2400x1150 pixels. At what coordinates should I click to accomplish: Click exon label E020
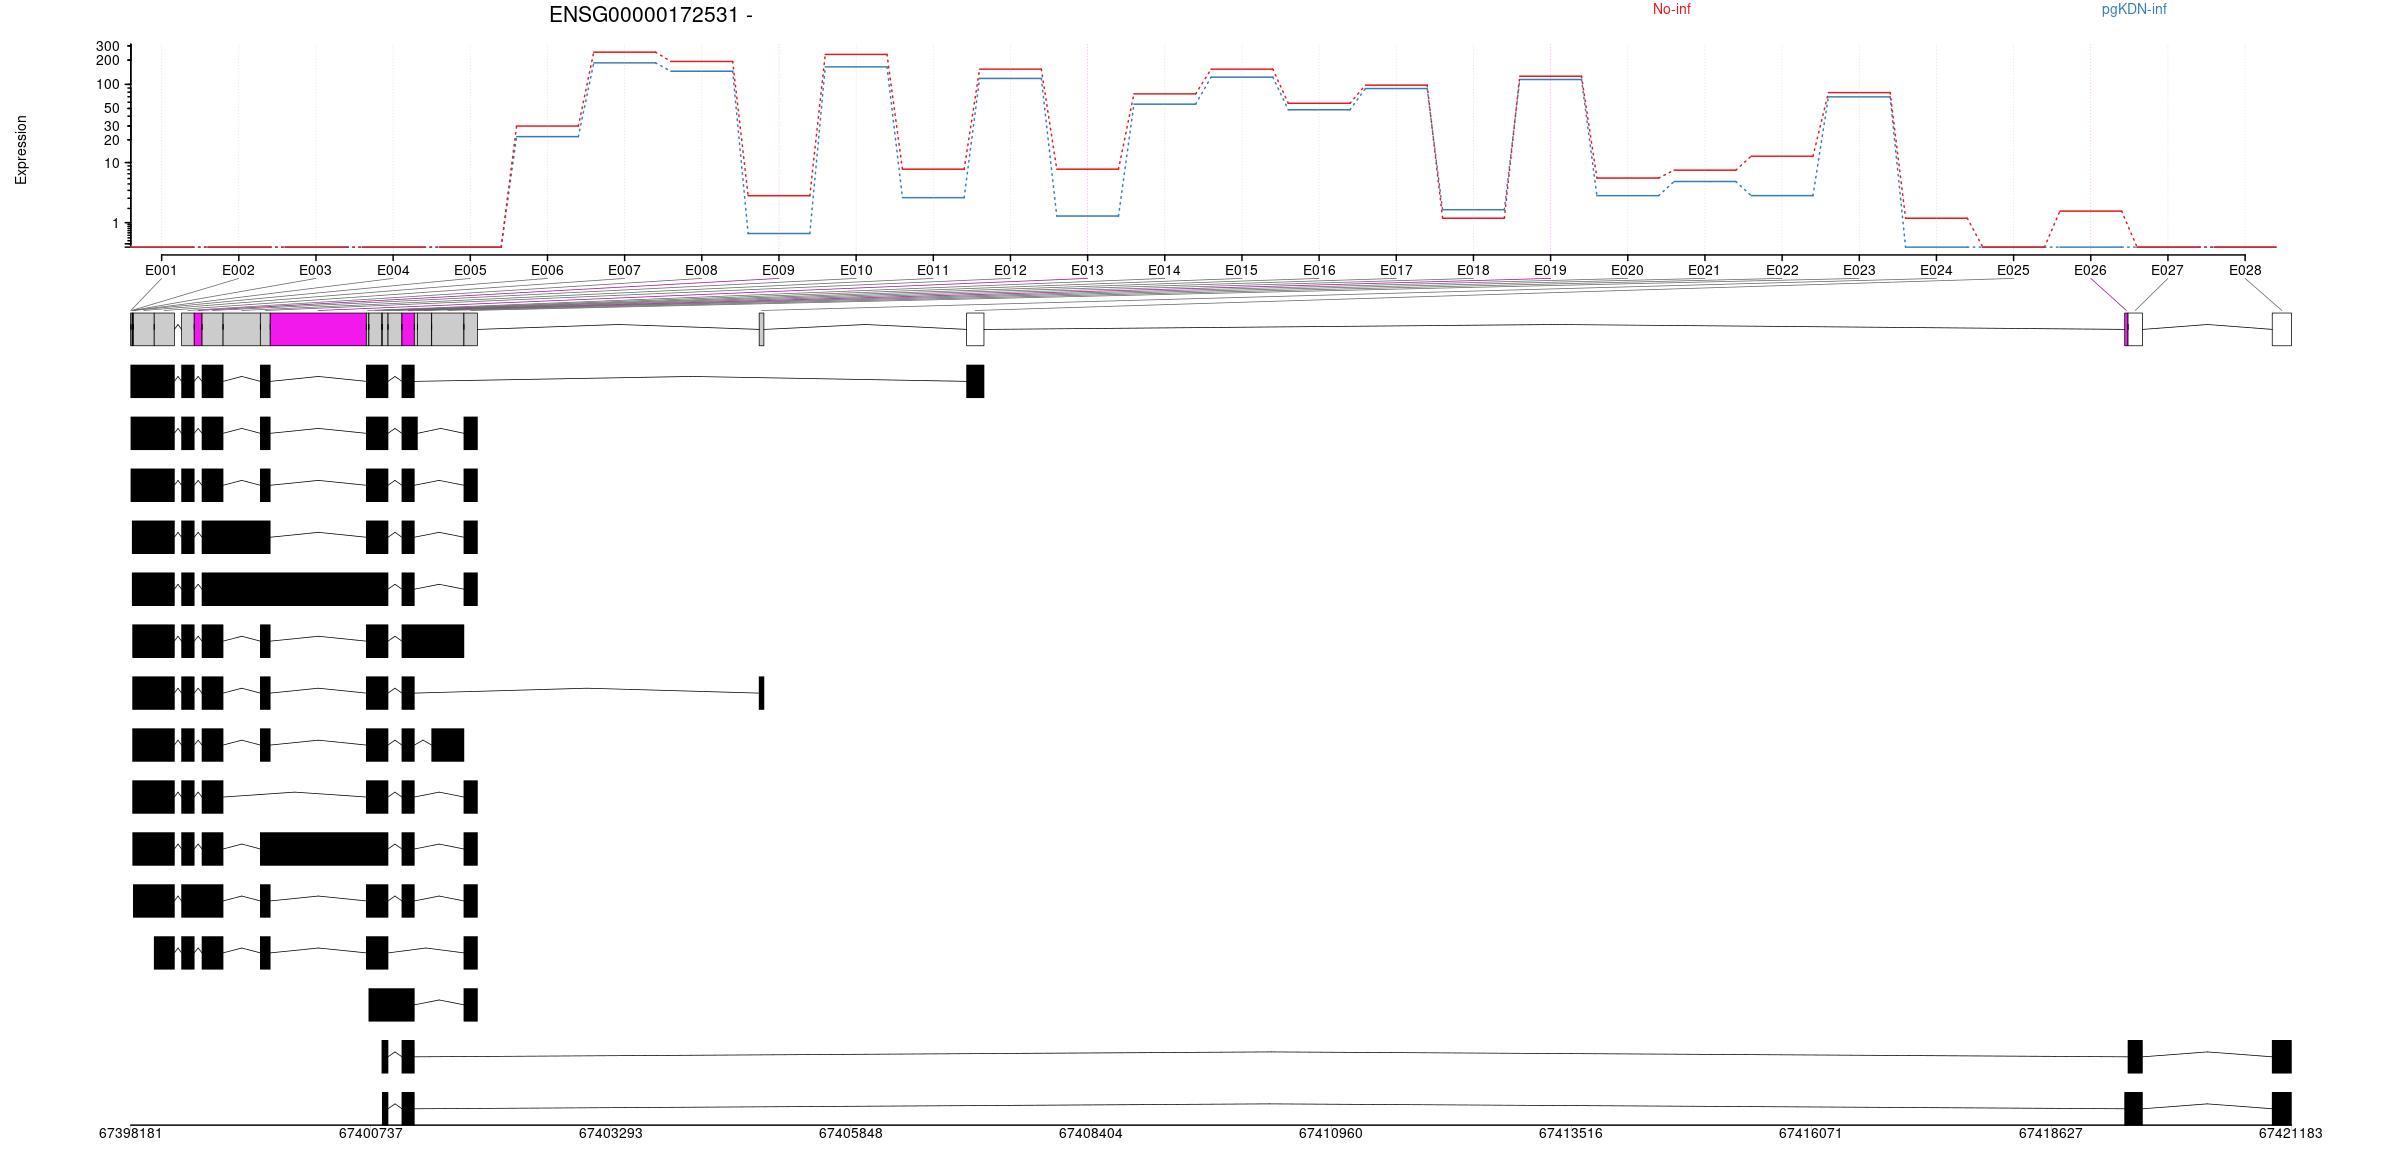1627,270
